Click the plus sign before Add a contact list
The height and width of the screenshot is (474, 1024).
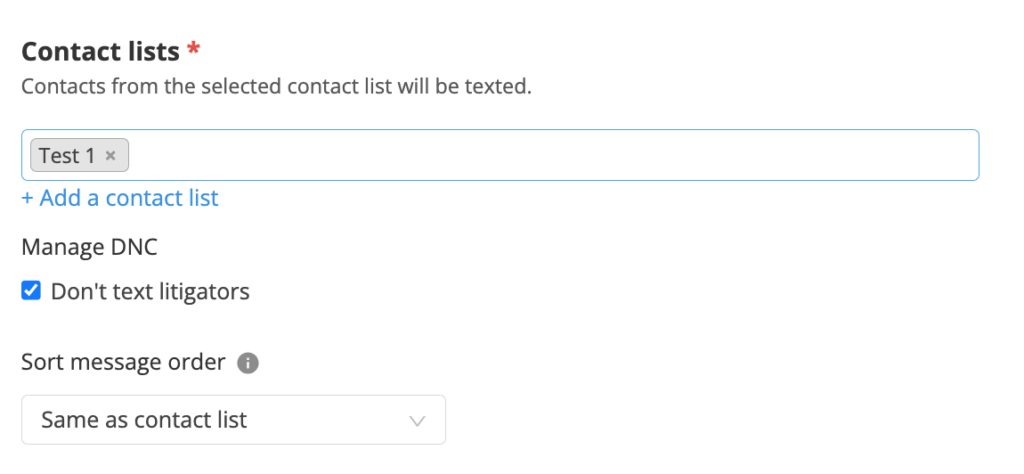pyautogui.click(x=27, y=198)
